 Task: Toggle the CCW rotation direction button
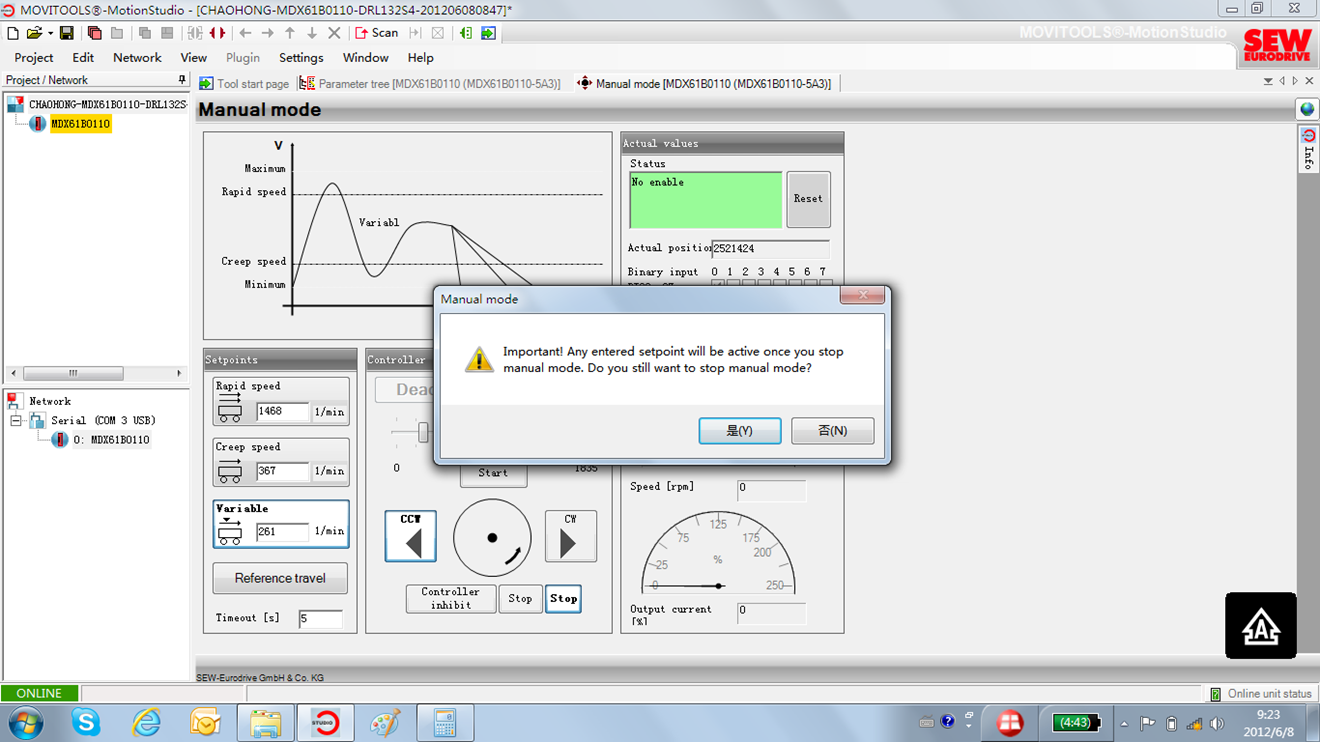410,537
